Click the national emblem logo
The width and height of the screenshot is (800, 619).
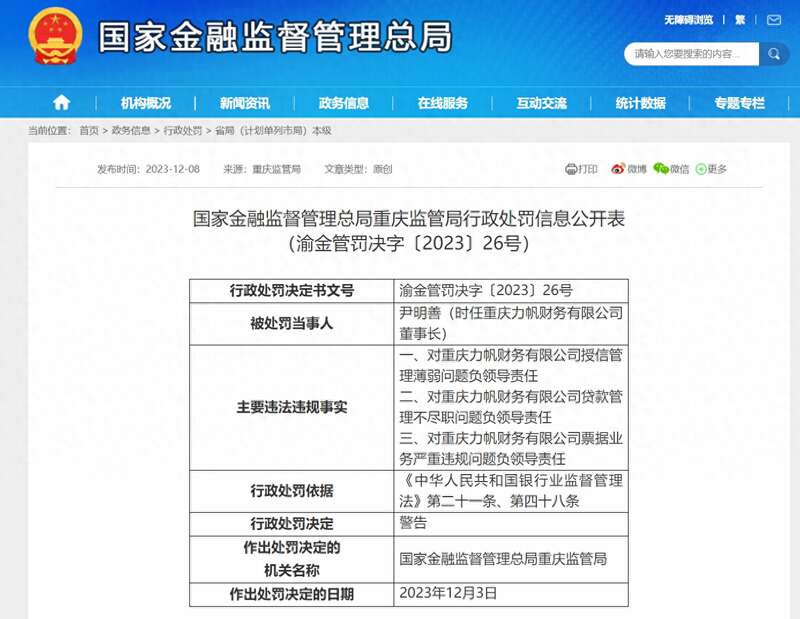tap(55, 37)
